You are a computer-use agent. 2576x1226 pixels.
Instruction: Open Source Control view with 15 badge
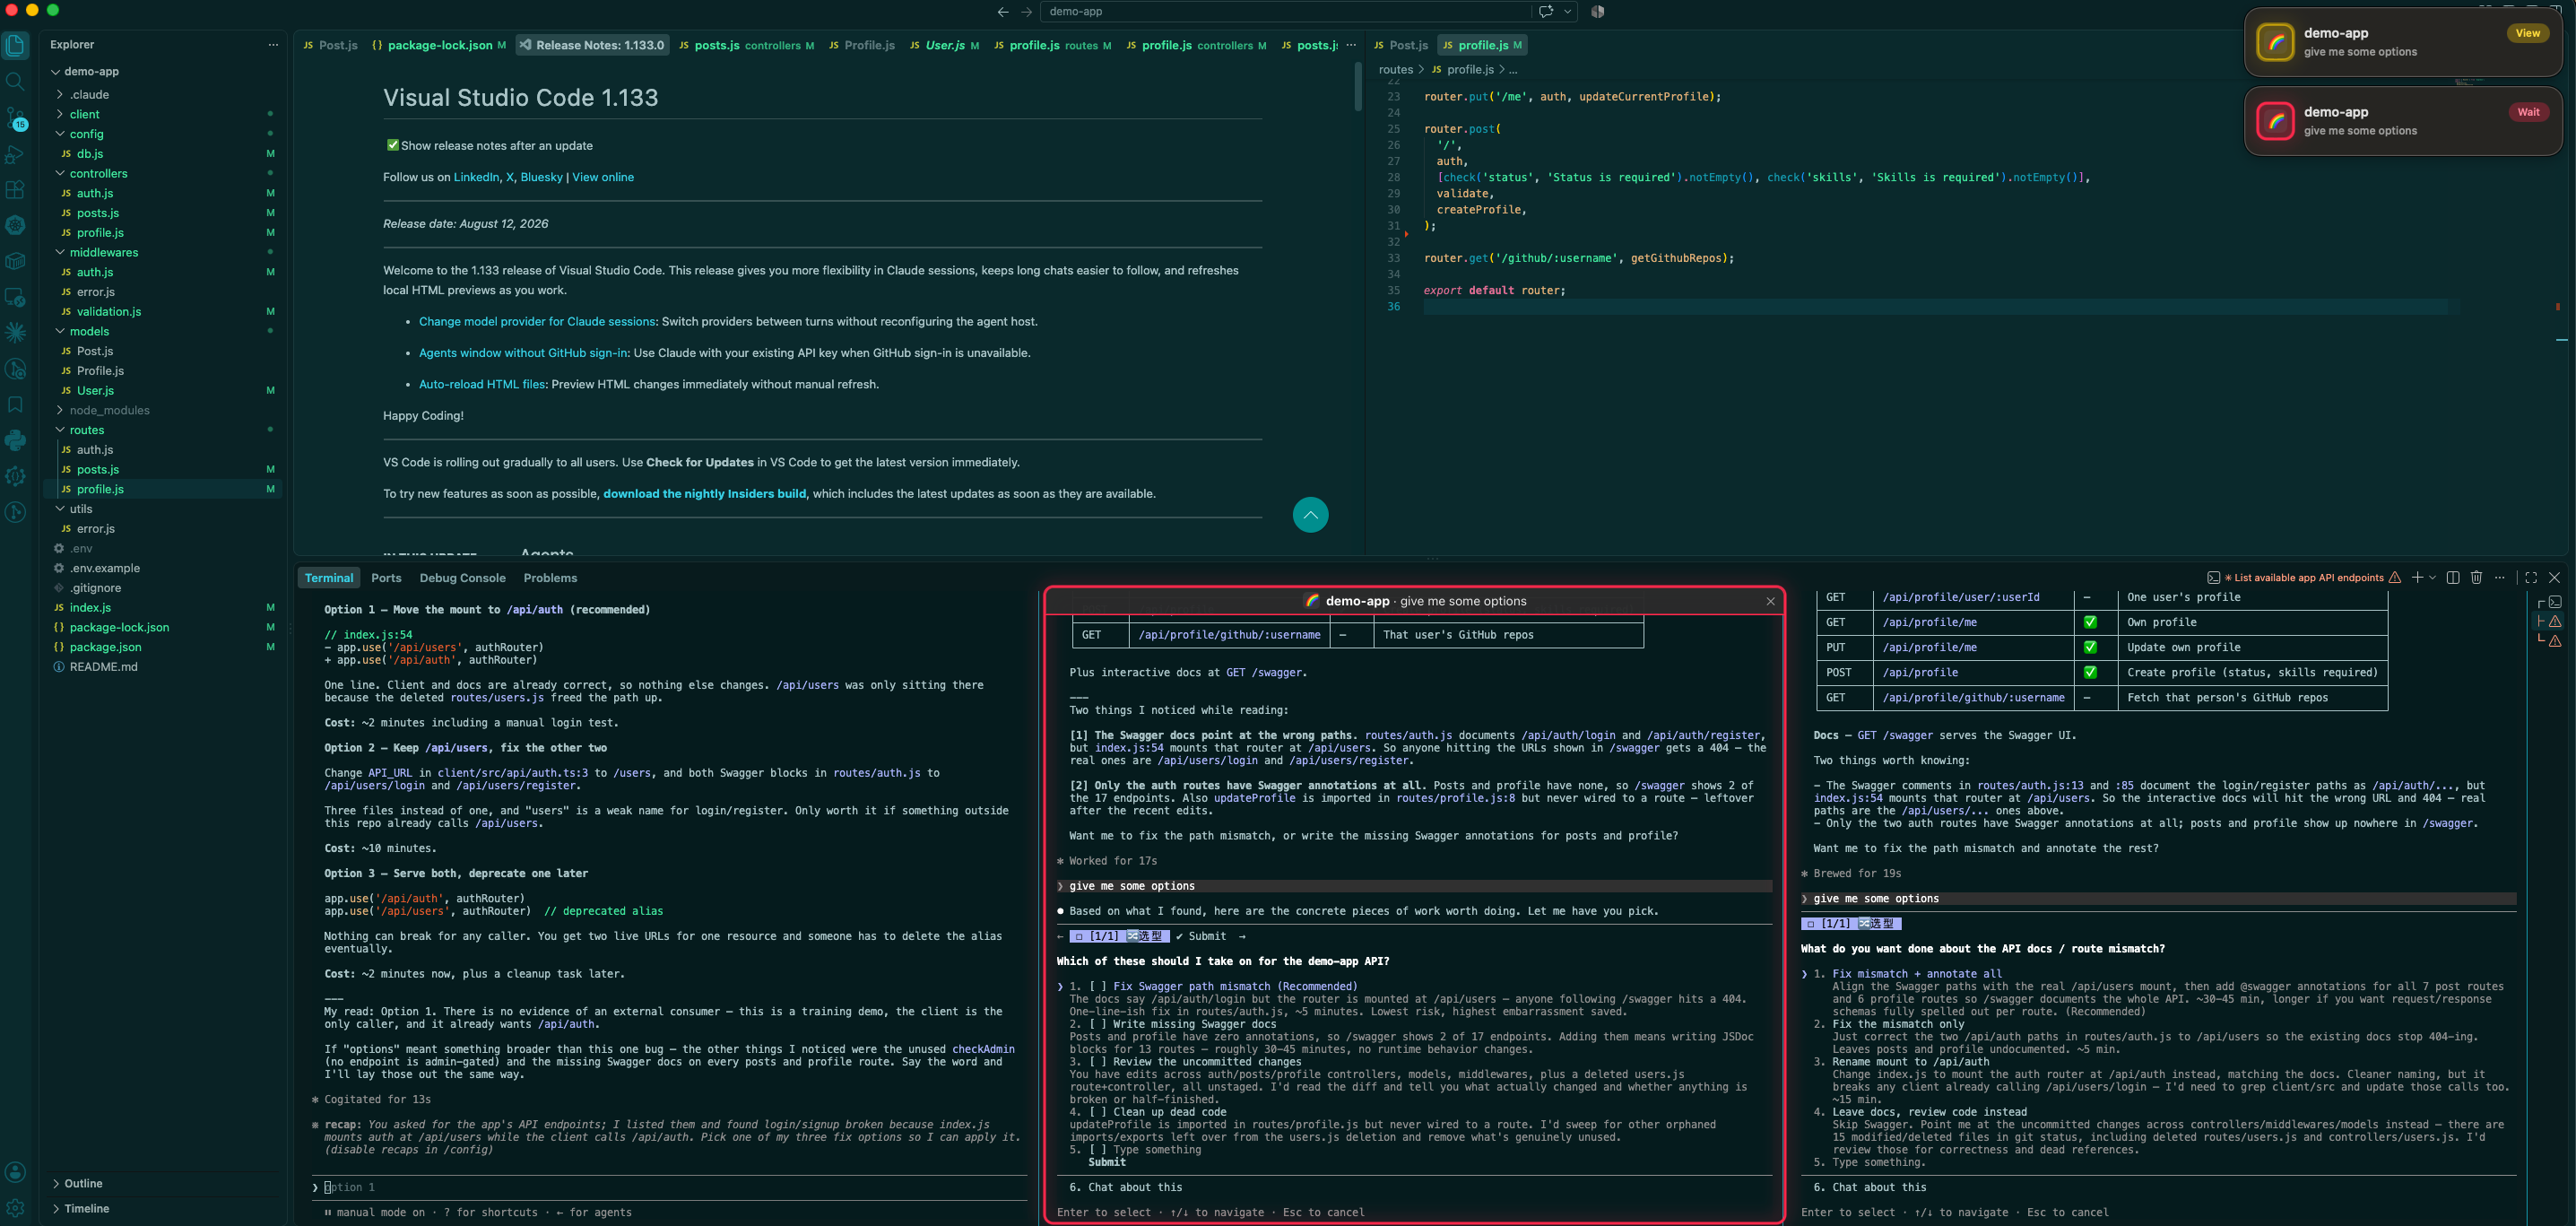click(x=15, y=118)
